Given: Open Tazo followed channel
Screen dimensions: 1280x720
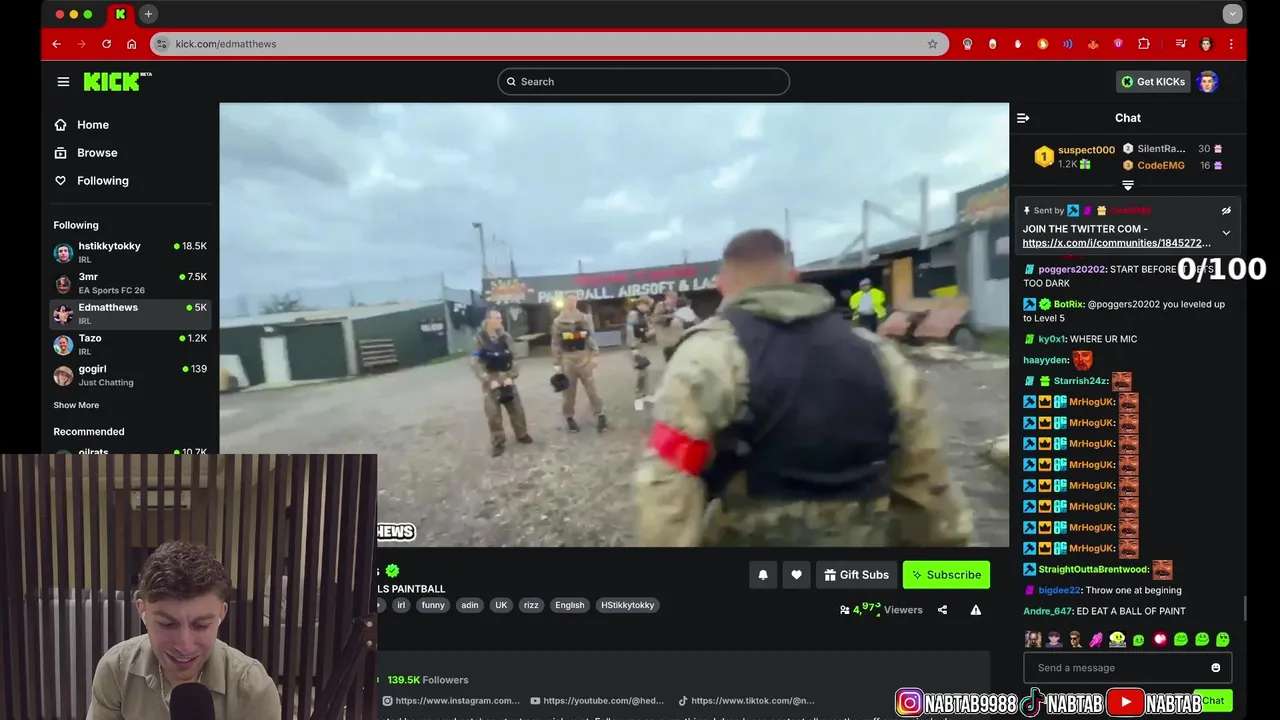Looking at the screenshot, I should 130,344.
